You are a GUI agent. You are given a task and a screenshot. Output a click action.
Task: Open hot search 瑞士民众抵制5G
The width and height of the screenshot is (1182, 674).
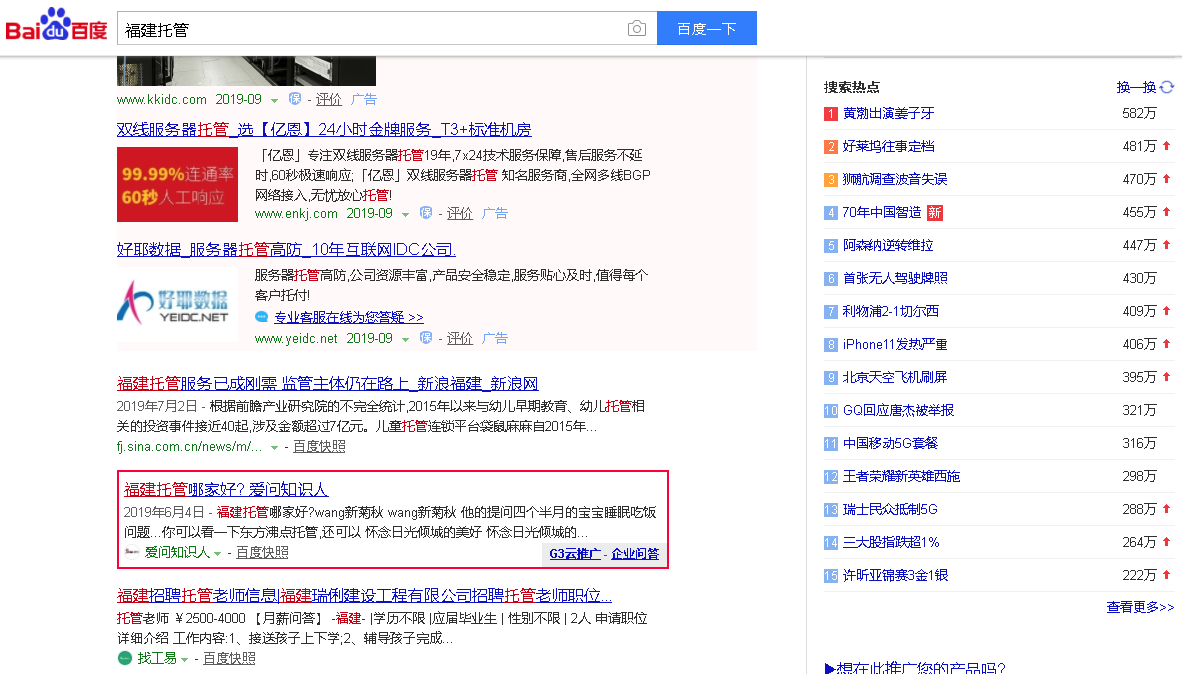coord(890,510)
